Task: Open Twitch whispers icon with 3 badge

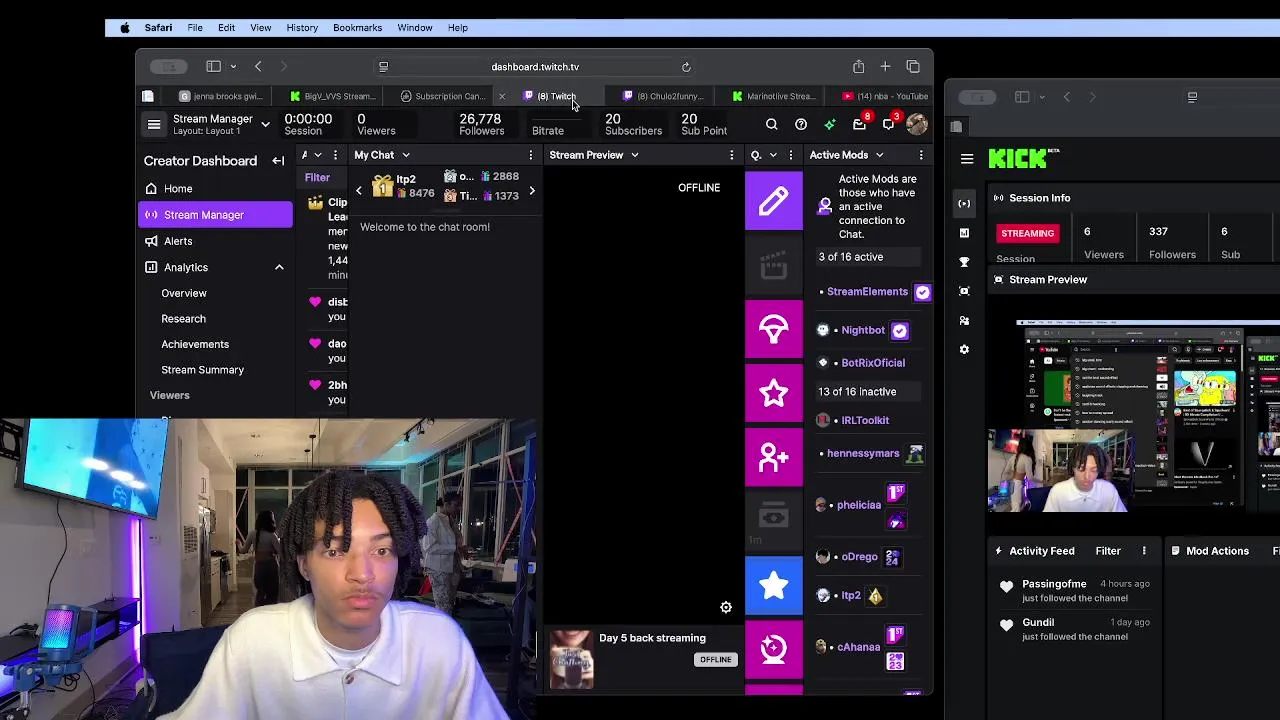Action: (x=889, y=124)
